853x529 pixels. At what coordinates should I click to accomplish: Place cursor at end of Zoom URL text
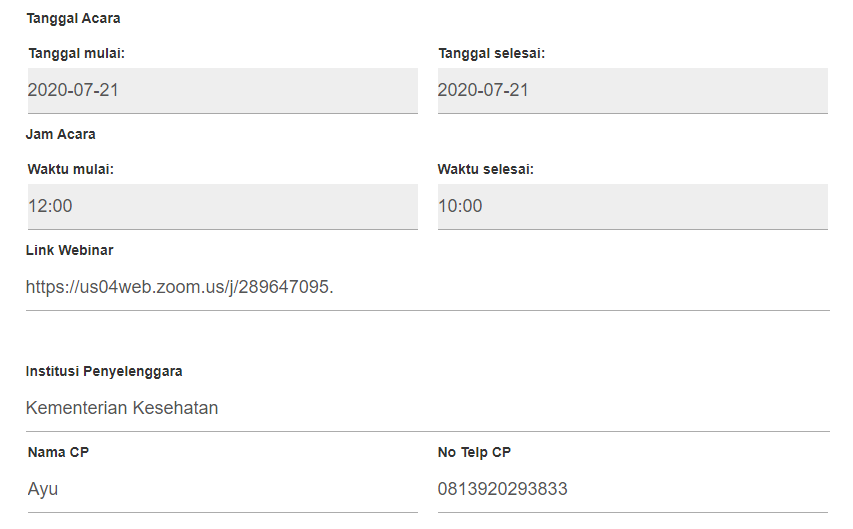tap(336, 288)
